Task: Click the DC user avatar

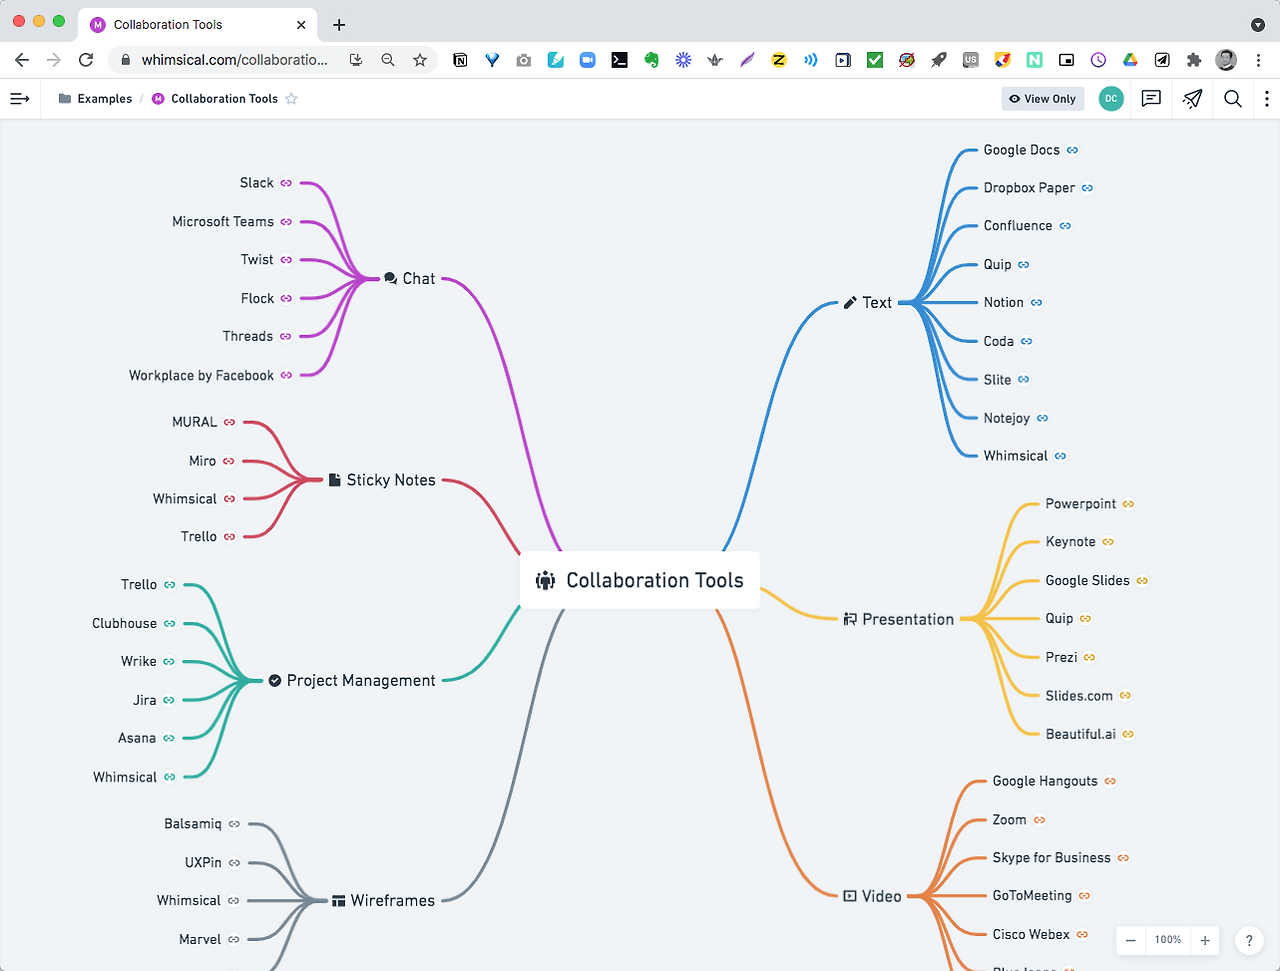Action: 1111,99
